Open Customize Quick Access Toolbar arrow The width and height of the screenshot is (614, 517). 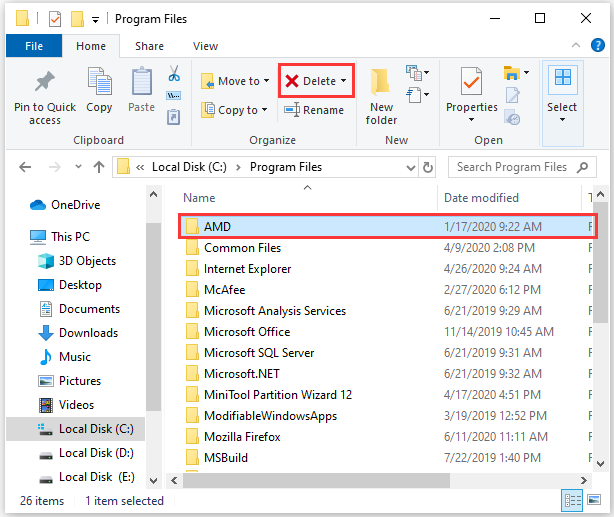tap(95, 20)
